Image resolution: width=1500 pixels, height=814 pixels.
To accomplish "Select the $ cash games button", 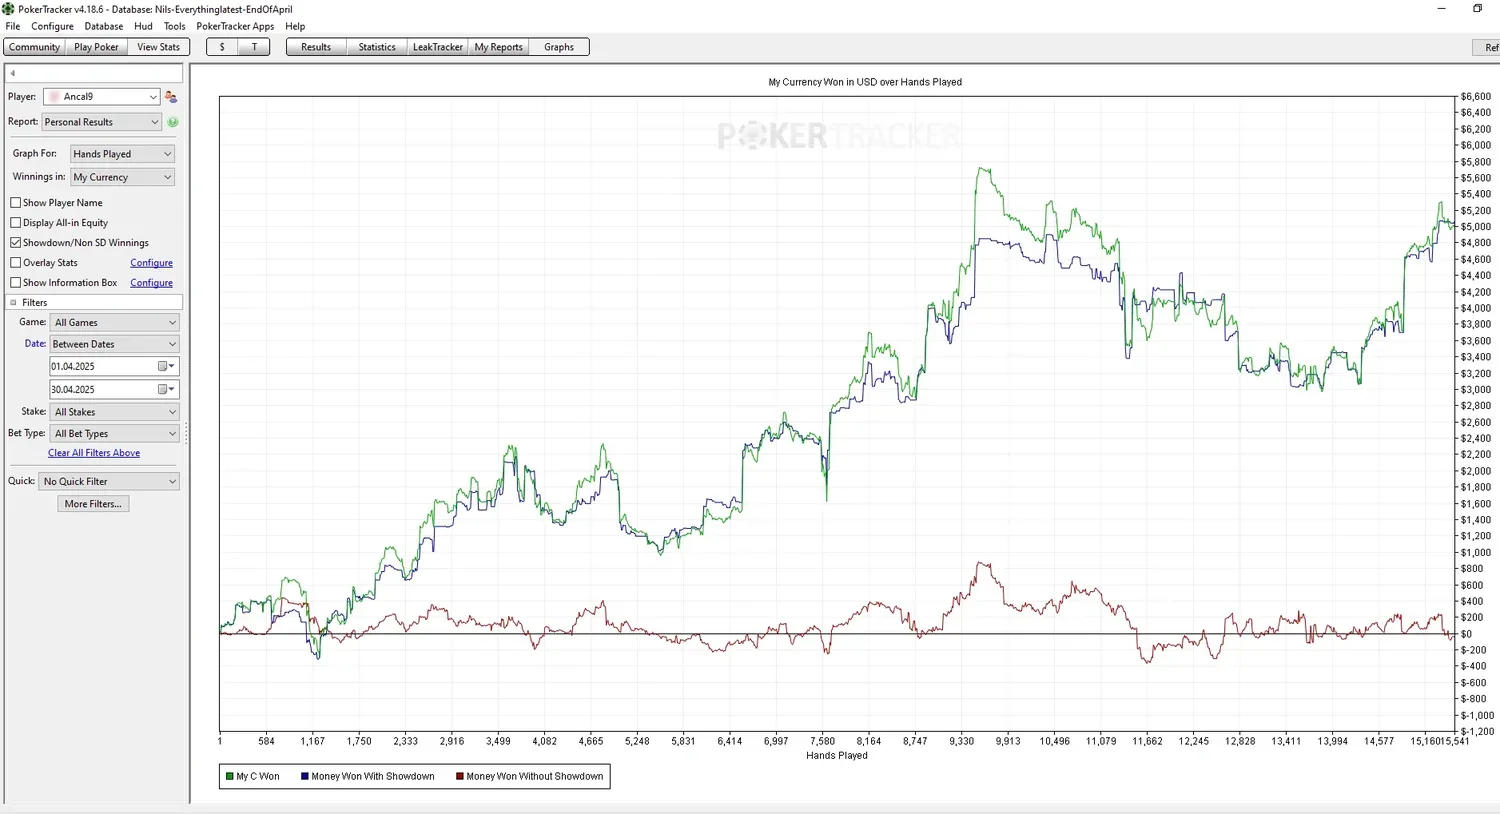I will click(222, 47).
